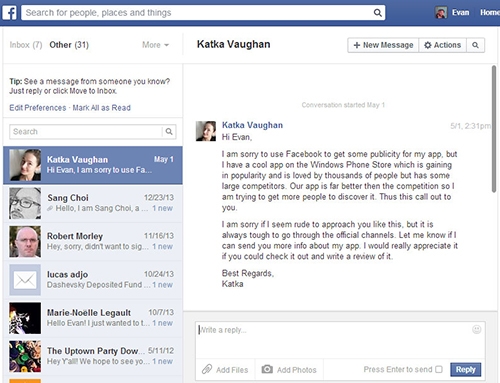The width and height of the screenshot is (500, 383).
Task: Click the Add Photos label
Action: 297,370
